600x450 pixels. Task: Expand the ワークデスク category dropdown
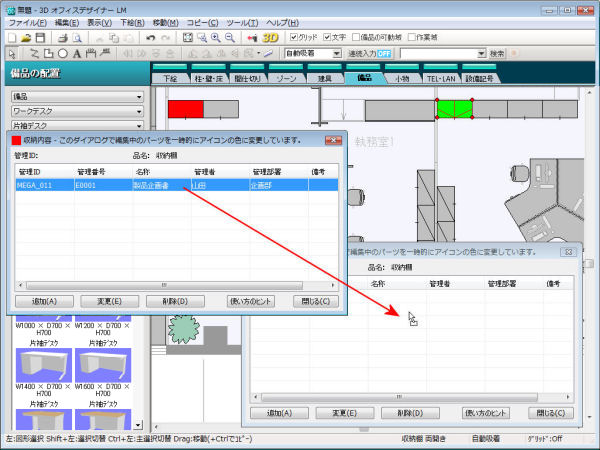(78, 111)
